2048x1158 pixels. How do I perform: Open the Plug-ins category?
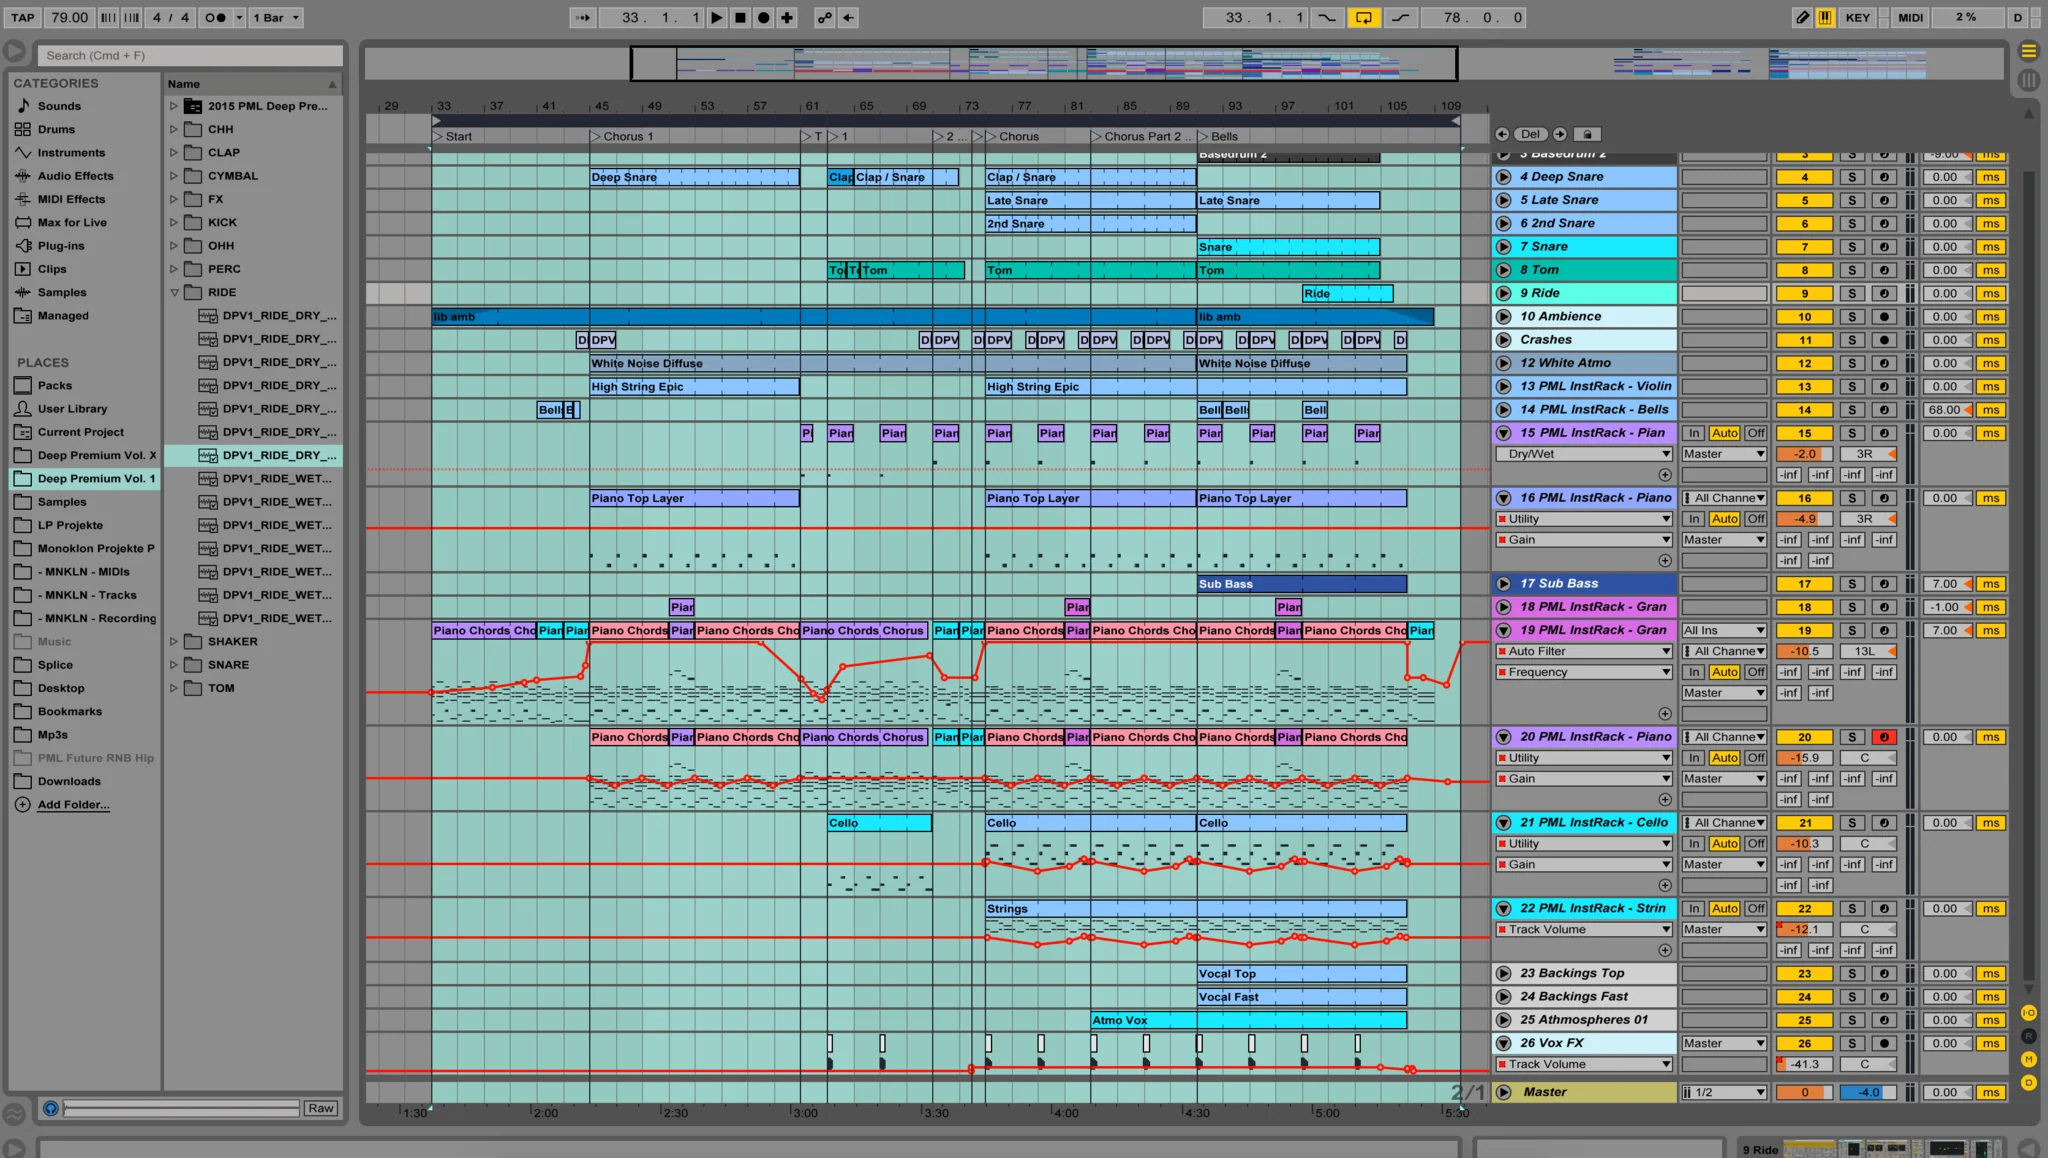(x=61, y=245)
